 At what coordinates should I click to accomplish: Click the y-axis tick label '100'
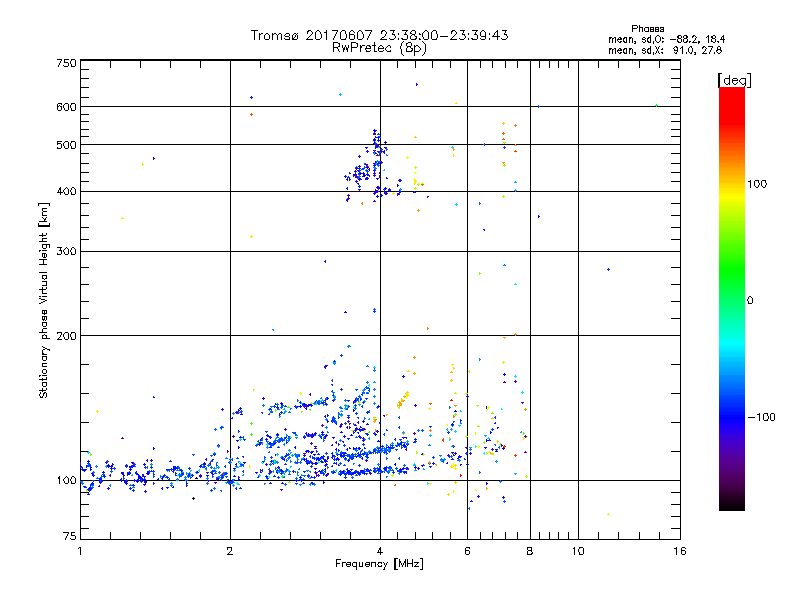point(67,481)
